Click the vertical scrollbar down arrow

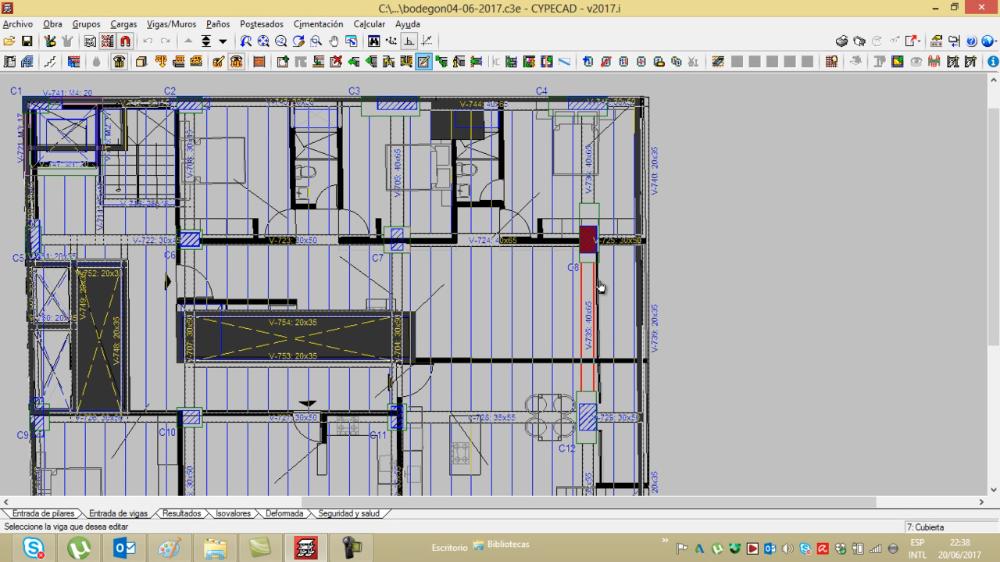(993, 490)
